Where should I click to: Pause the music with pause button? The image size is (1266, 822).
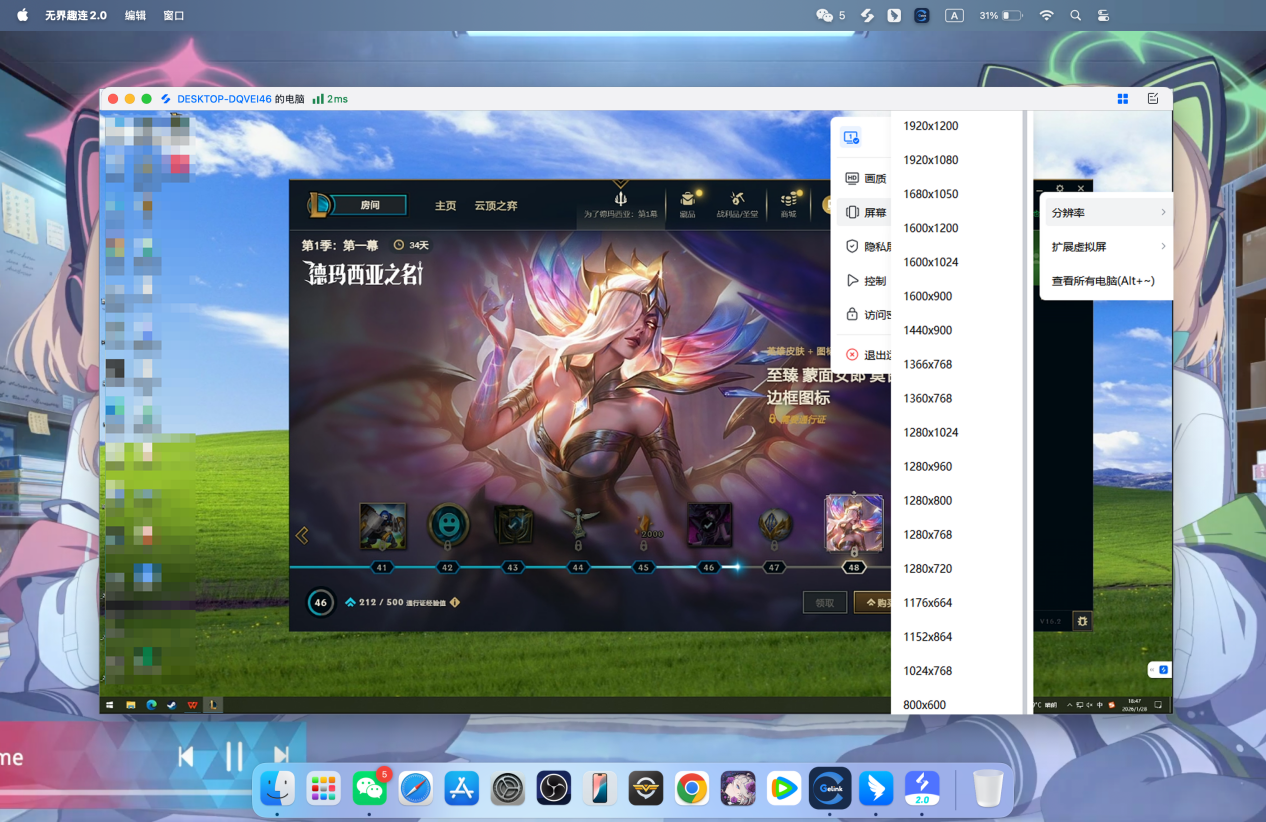[x=234, y=757]
